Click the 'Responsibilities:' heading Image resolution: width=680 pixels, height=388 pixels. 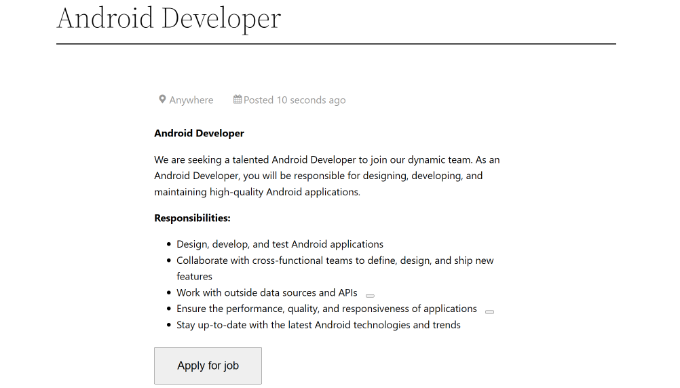[192, 218]
